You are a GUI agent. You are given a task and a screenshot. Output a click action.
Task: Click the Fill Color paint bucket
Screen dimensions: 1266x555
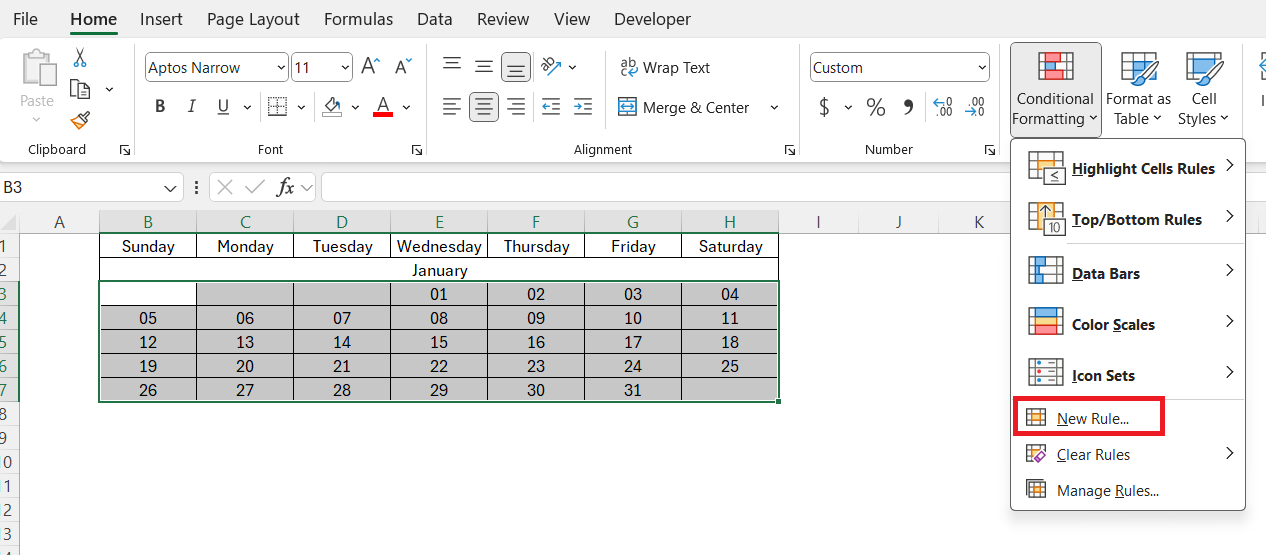tap(332, 107)
